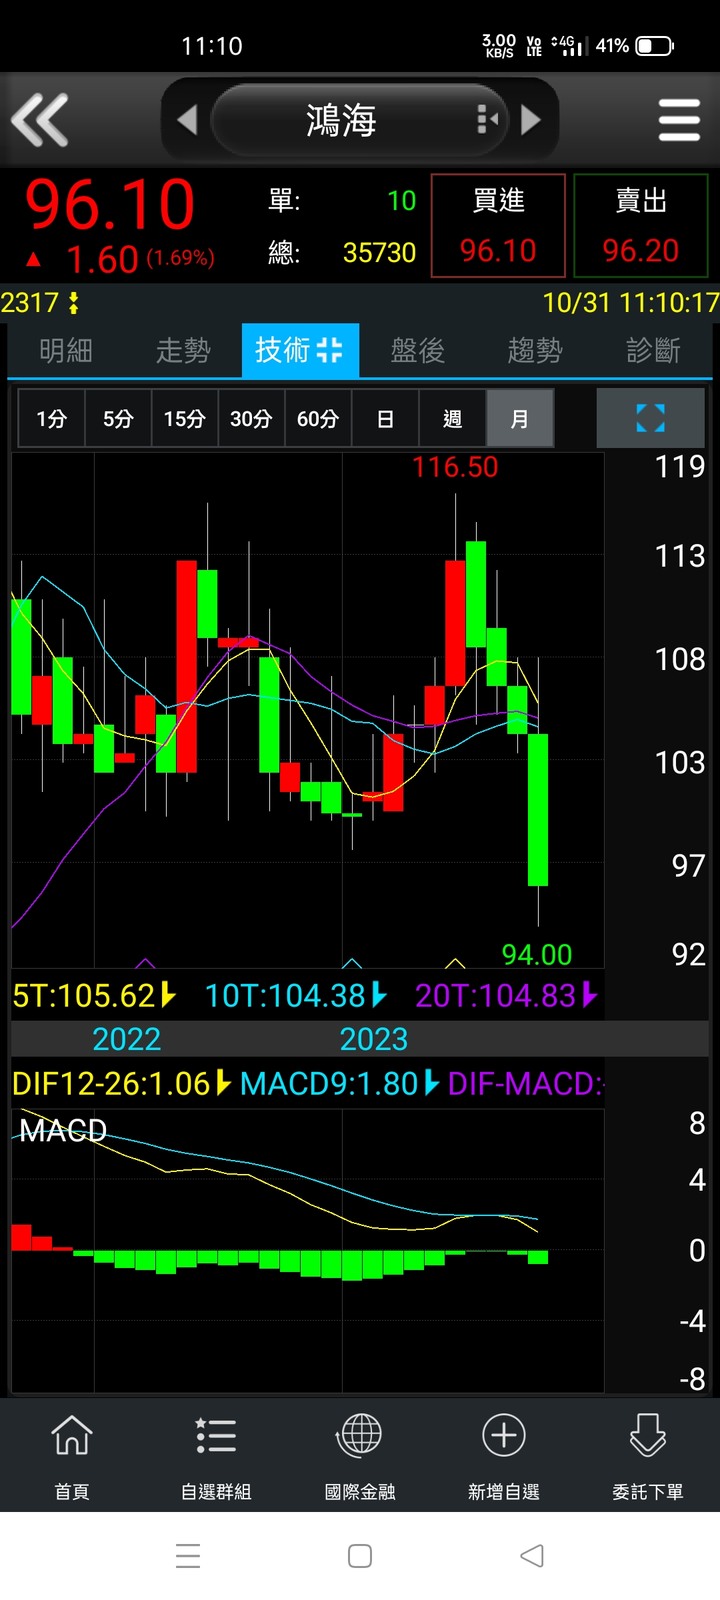The image size is (720, 1600).
Task: Tap the 116.50 high price label
Action: [455, 467]
